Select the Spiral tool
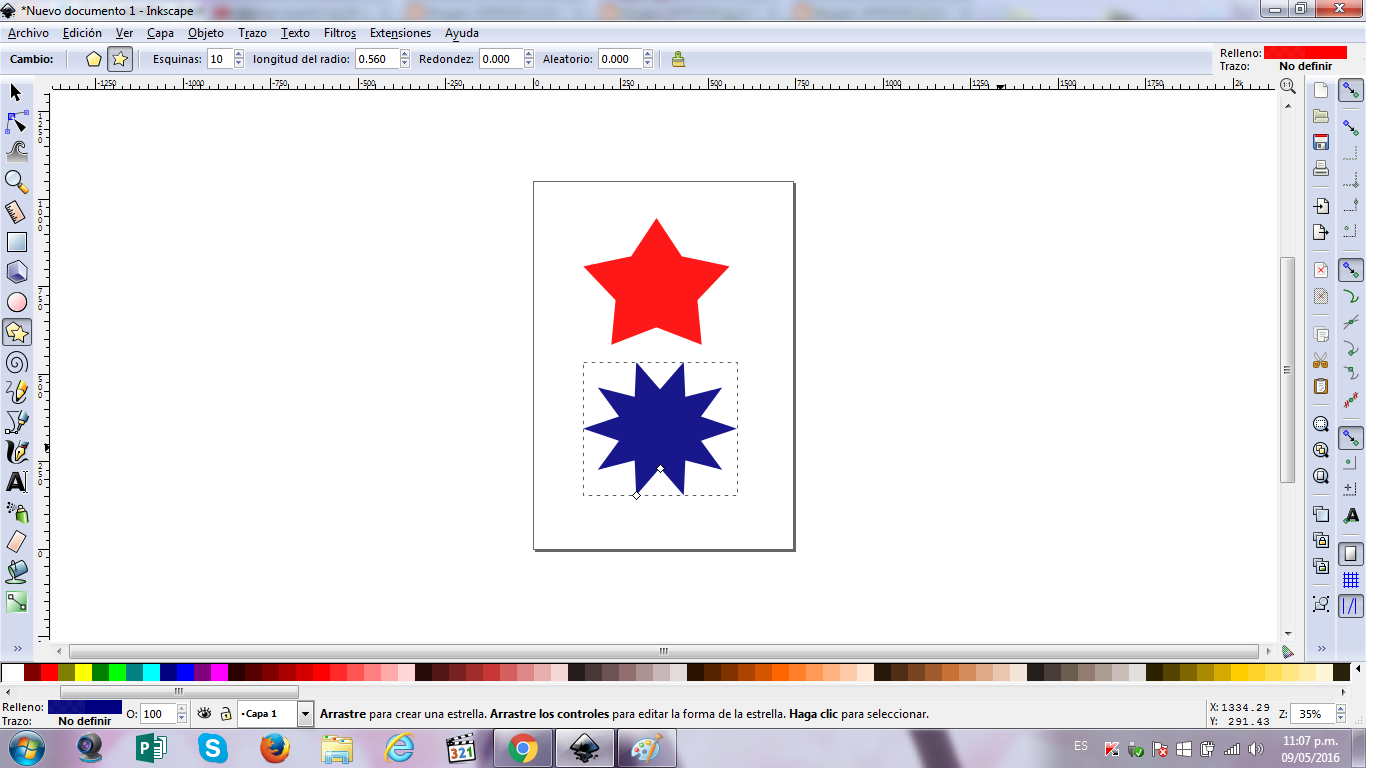1376x768 pixels. point(15,362)
